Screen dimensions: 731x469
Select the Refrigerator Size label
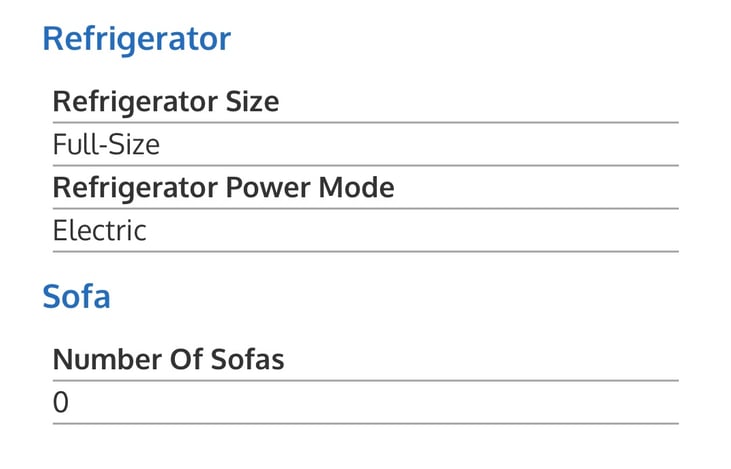[166, 102]
